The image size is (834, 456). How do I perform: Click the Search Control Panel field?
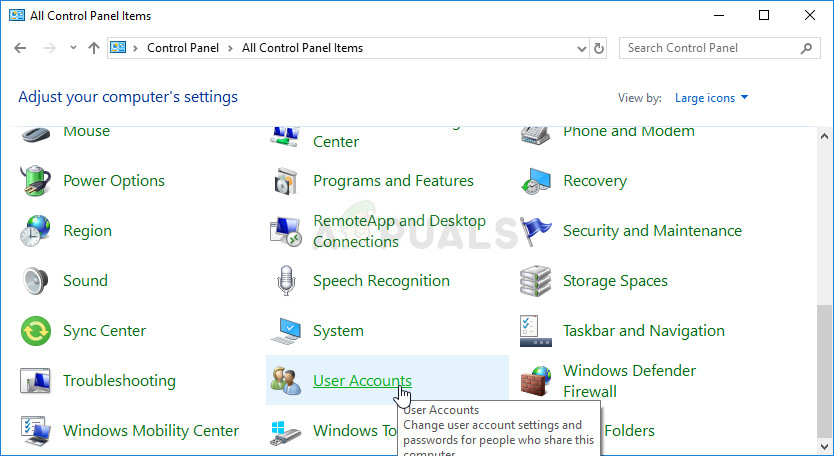click(x=710, y=48)
